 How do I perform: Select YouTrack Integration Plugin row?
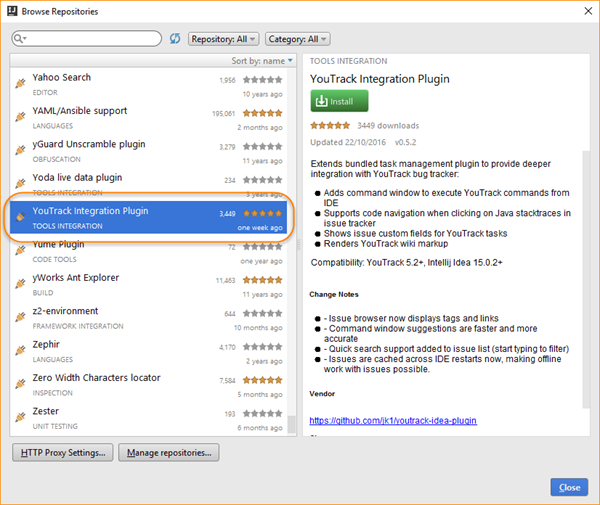tap(148, 217)
